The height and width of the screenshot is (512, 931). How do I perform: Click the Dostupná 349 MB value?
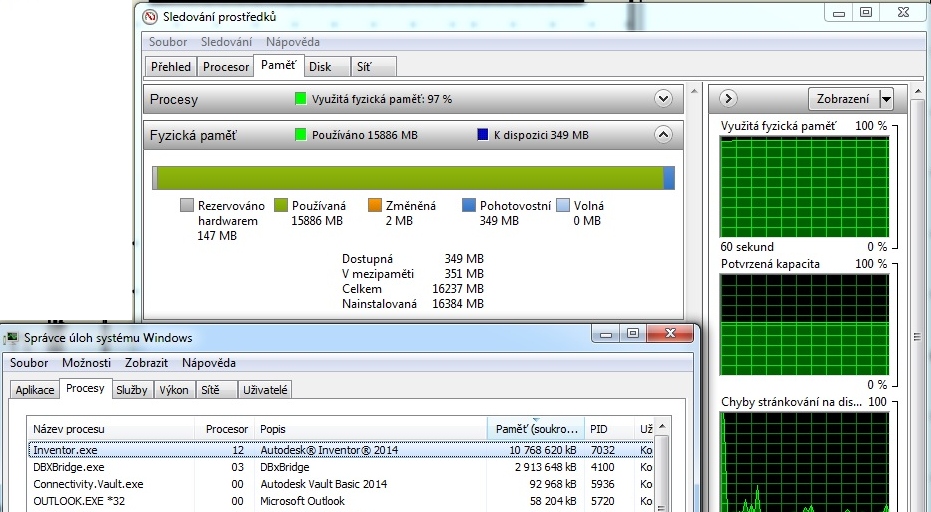tap(464, 259)
